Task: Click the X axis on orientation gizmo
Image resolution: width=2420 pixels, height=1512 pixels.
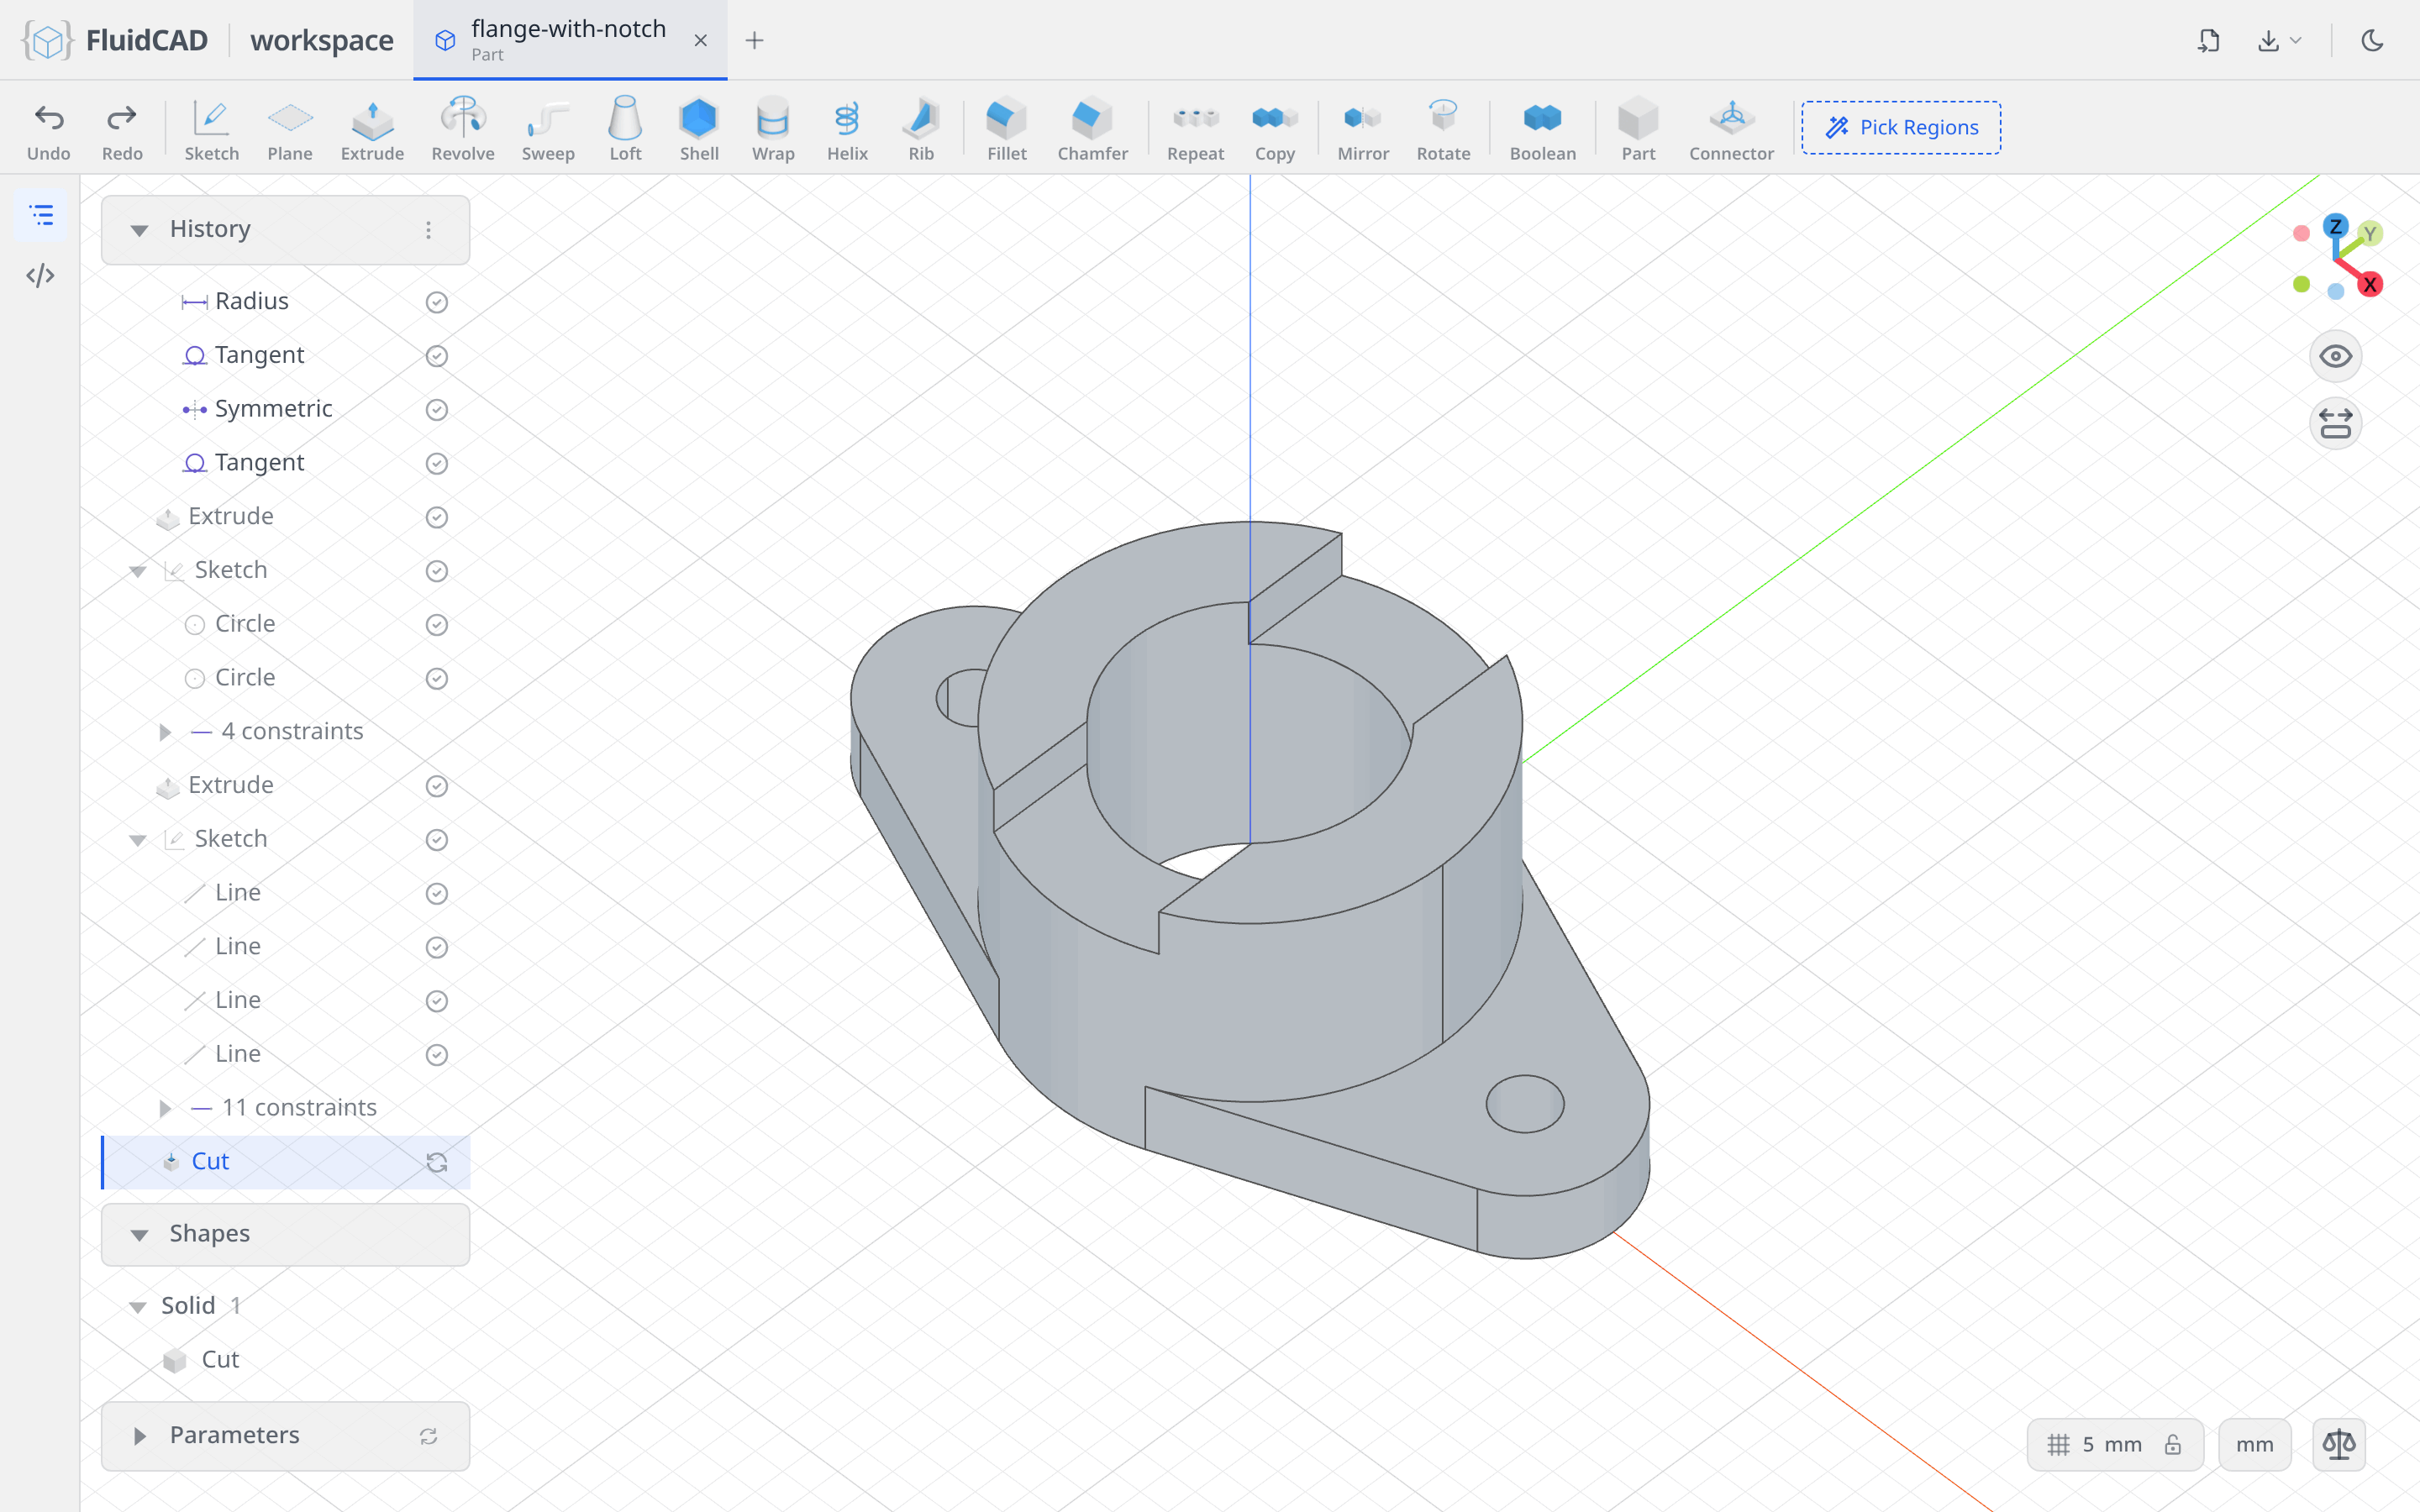Action: pyautogui.click(x=2369, y=285)
